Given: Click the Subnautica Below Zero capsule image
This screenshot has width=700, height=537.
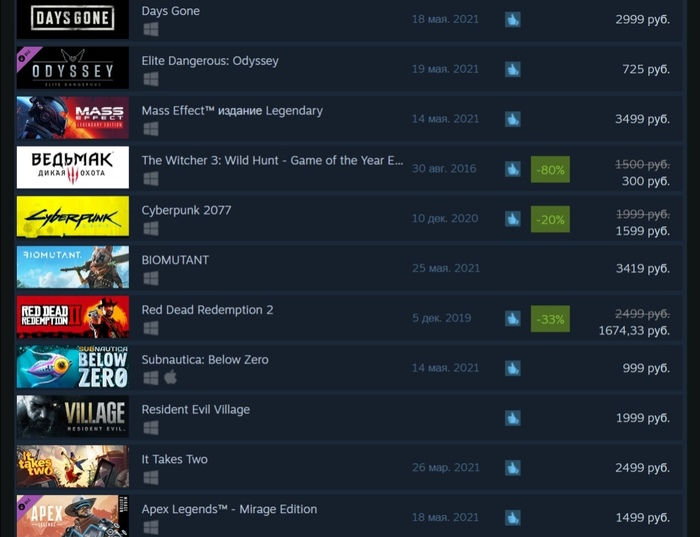Looking at the screenshot, I should pyautogui.click(x=73, y=366).
